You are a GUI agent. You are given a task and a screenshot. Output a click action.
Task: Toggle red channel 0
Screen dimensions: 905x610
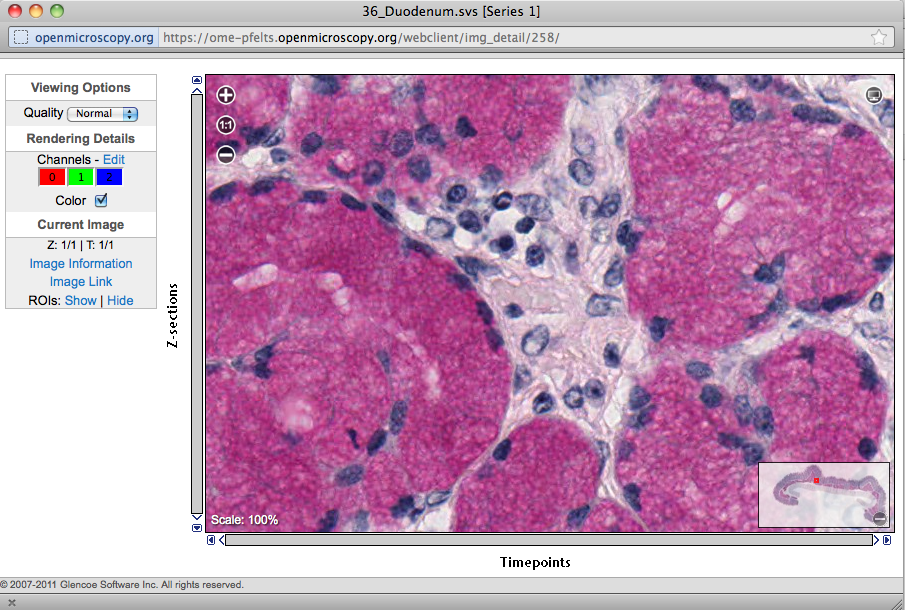pos(52,177)
